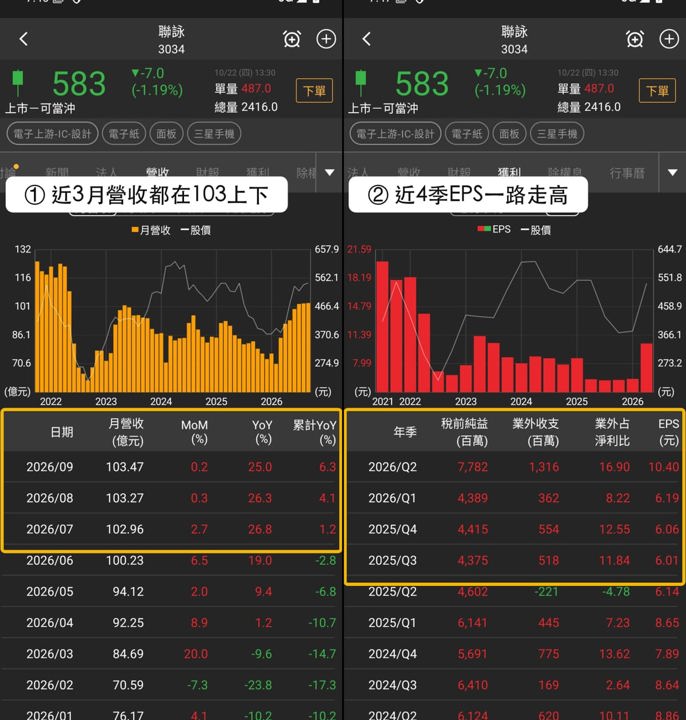Toggle 股價 legend on EPS chart
The height and width of the screenshot is (720, 686).
coord(536,230)
